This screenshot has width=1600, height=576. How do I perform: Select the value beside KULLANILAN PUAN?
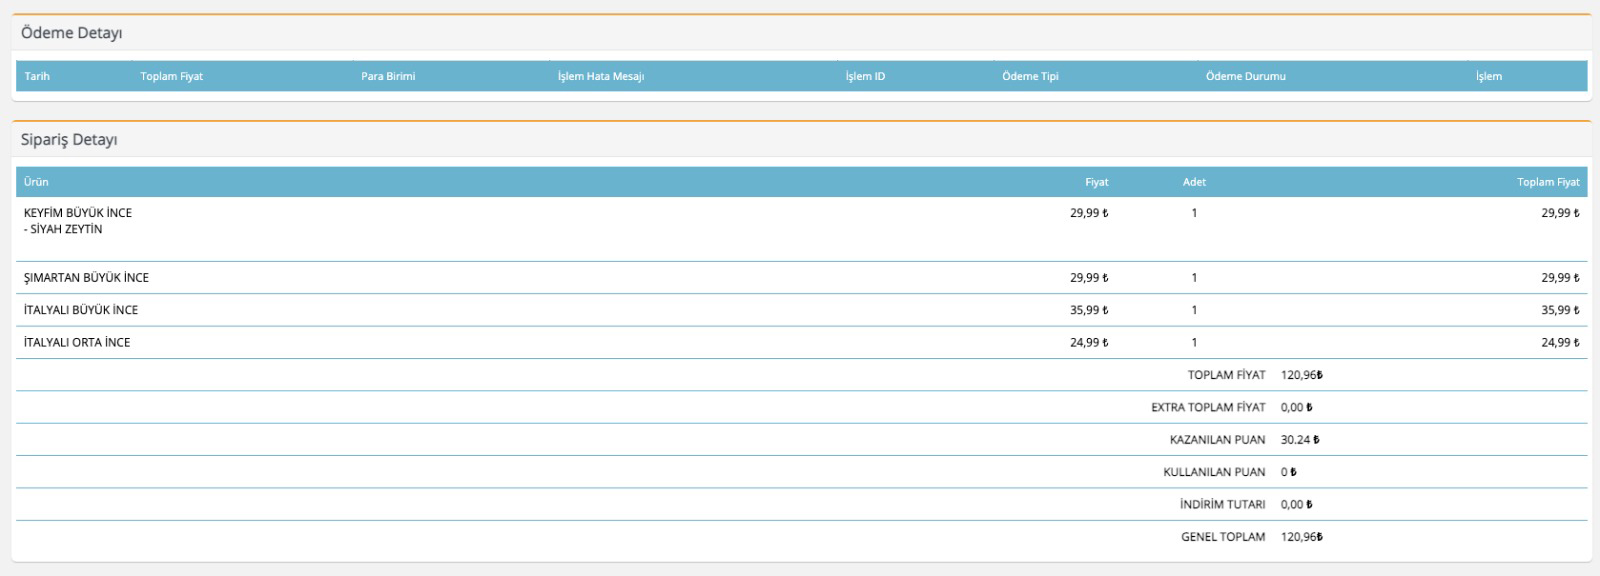(1289, 472)
